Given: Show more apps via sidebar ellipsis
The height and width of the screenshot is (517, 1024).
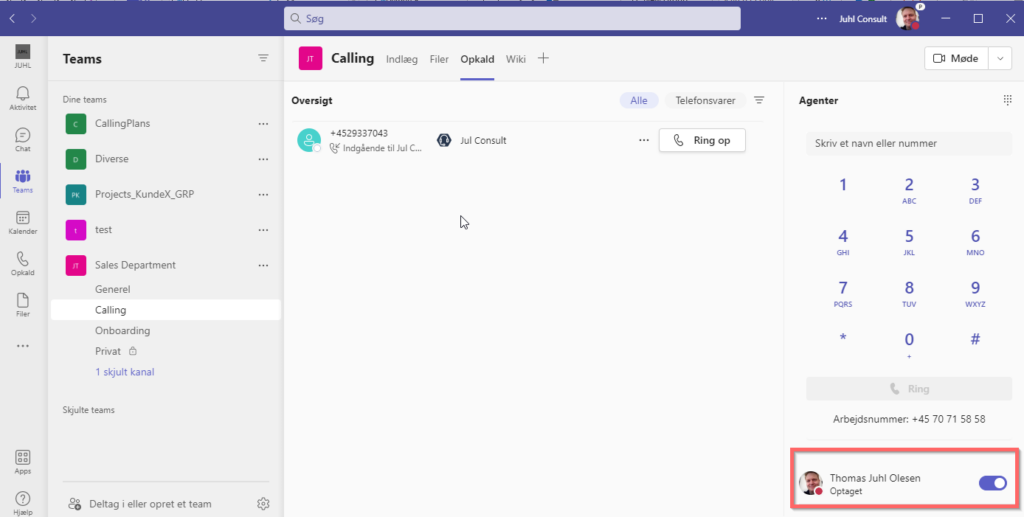Looking at the screenshot, I should [23, 346].
